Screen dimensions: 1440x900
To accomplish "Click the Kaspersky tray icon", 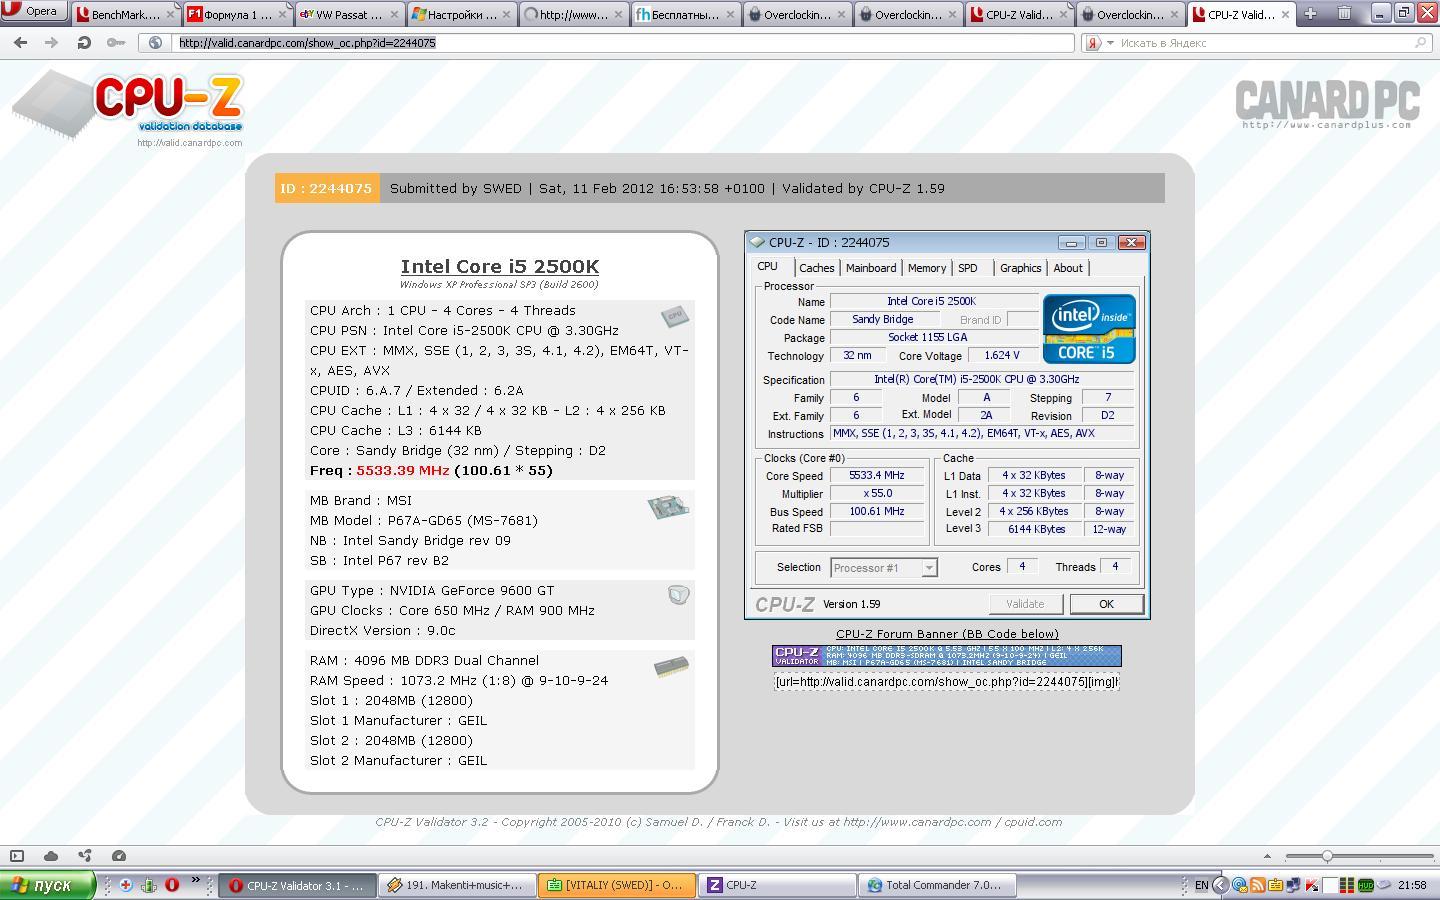I will (1312, 885).
